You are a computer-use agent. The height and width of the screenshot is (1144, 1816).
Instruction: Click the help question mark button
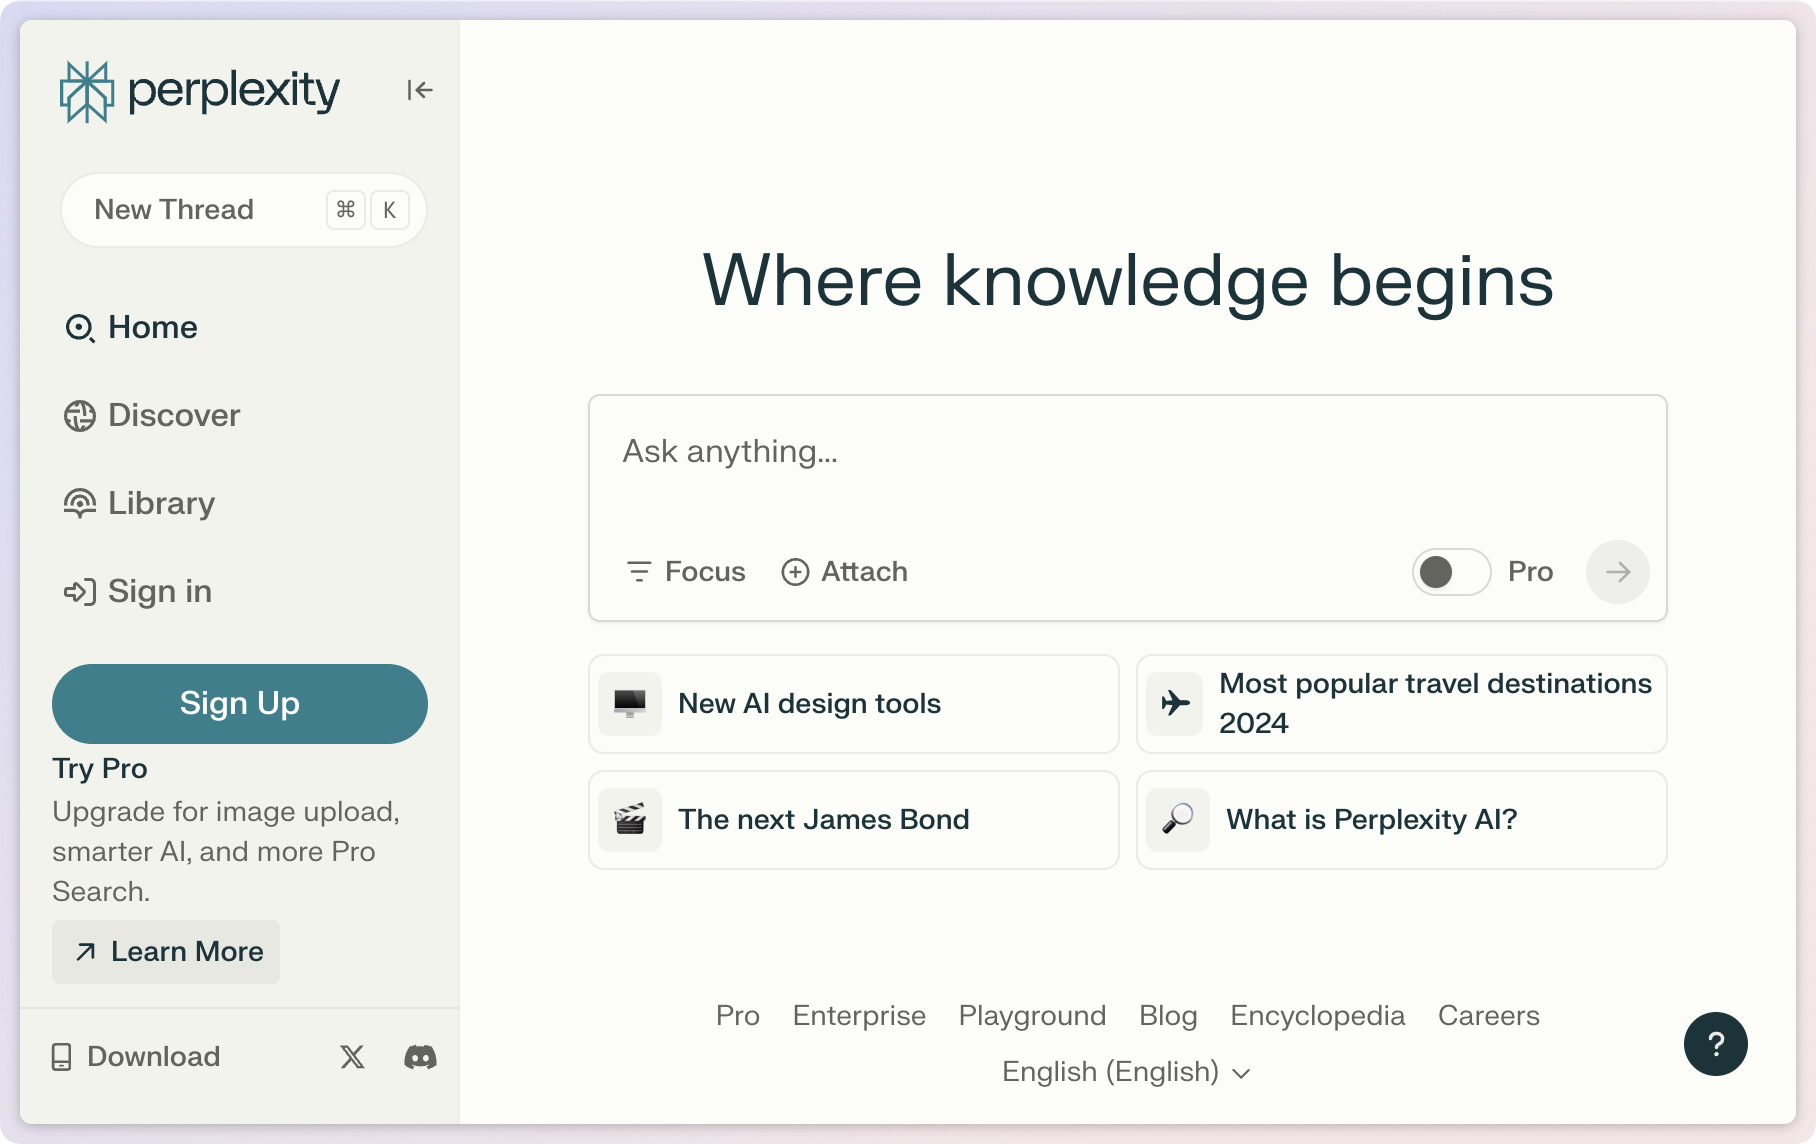(1715, 1044)
